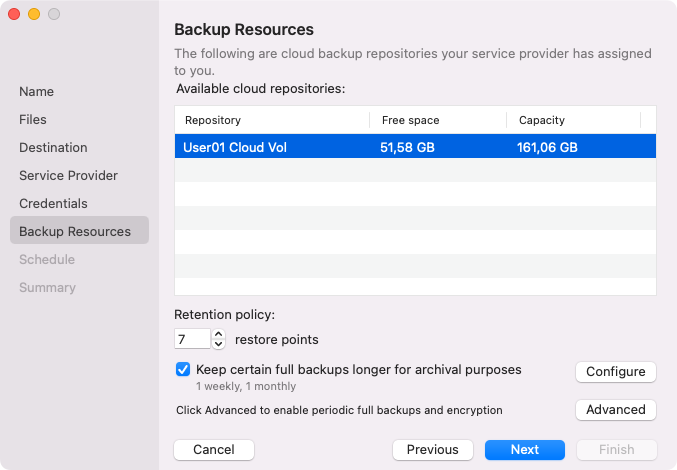Open Advanced backup settings

(x=615, y=409)
